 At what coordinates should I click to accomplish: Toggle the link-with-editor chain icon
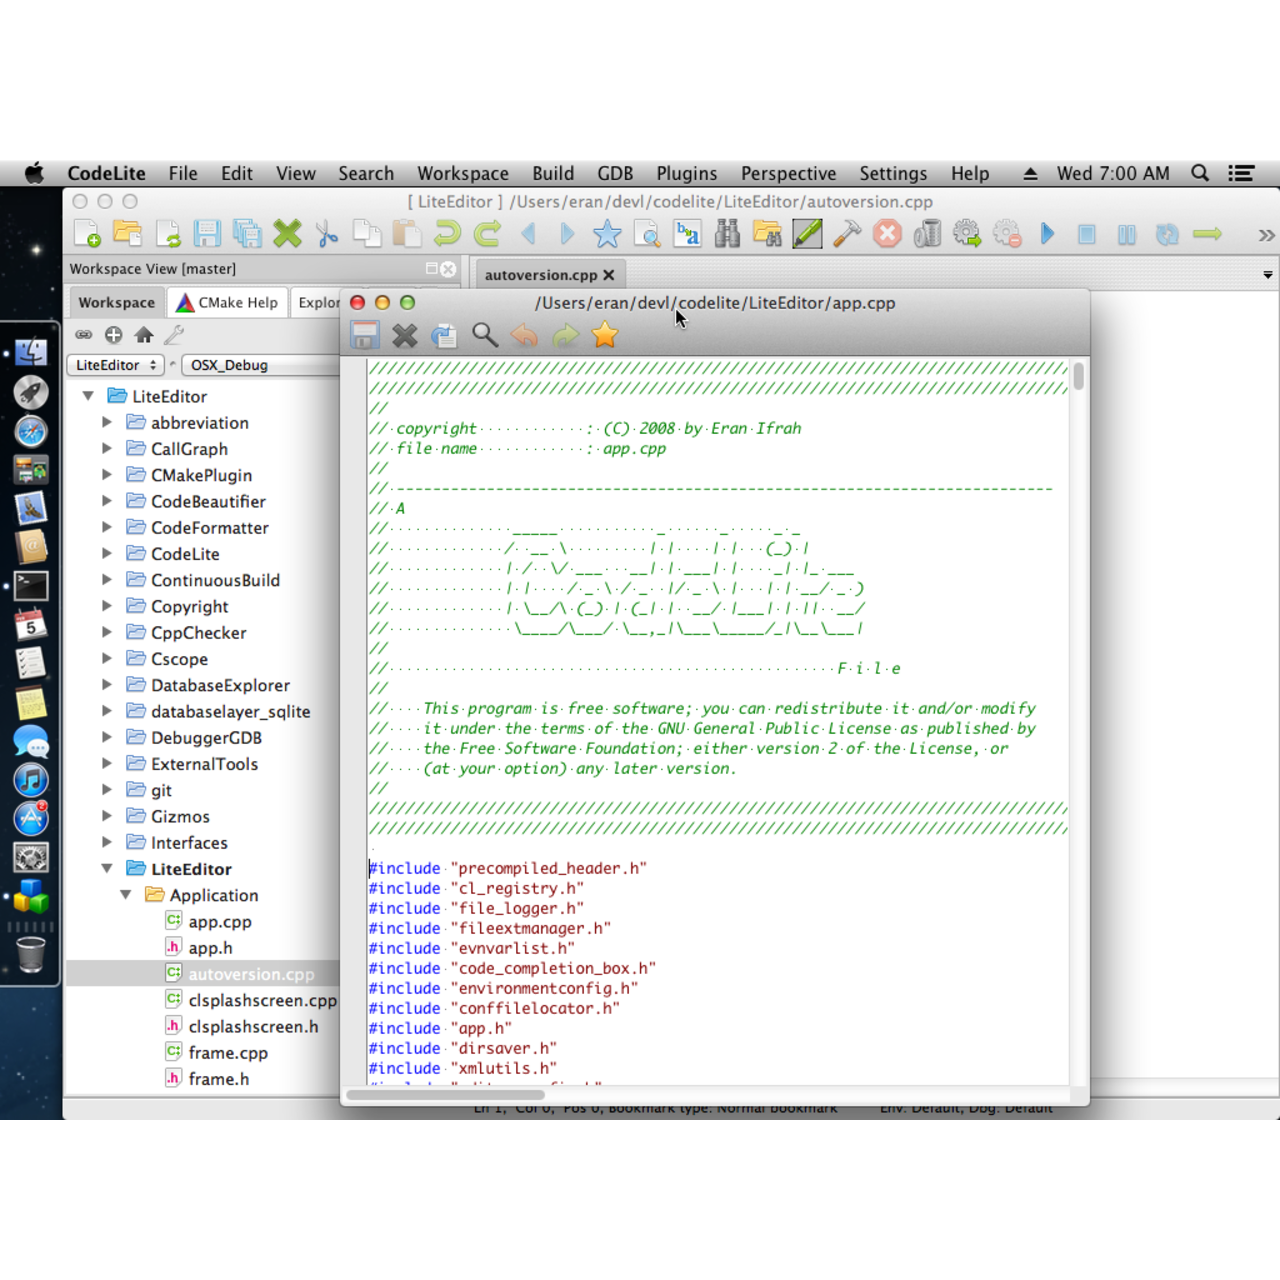(84, 335)
